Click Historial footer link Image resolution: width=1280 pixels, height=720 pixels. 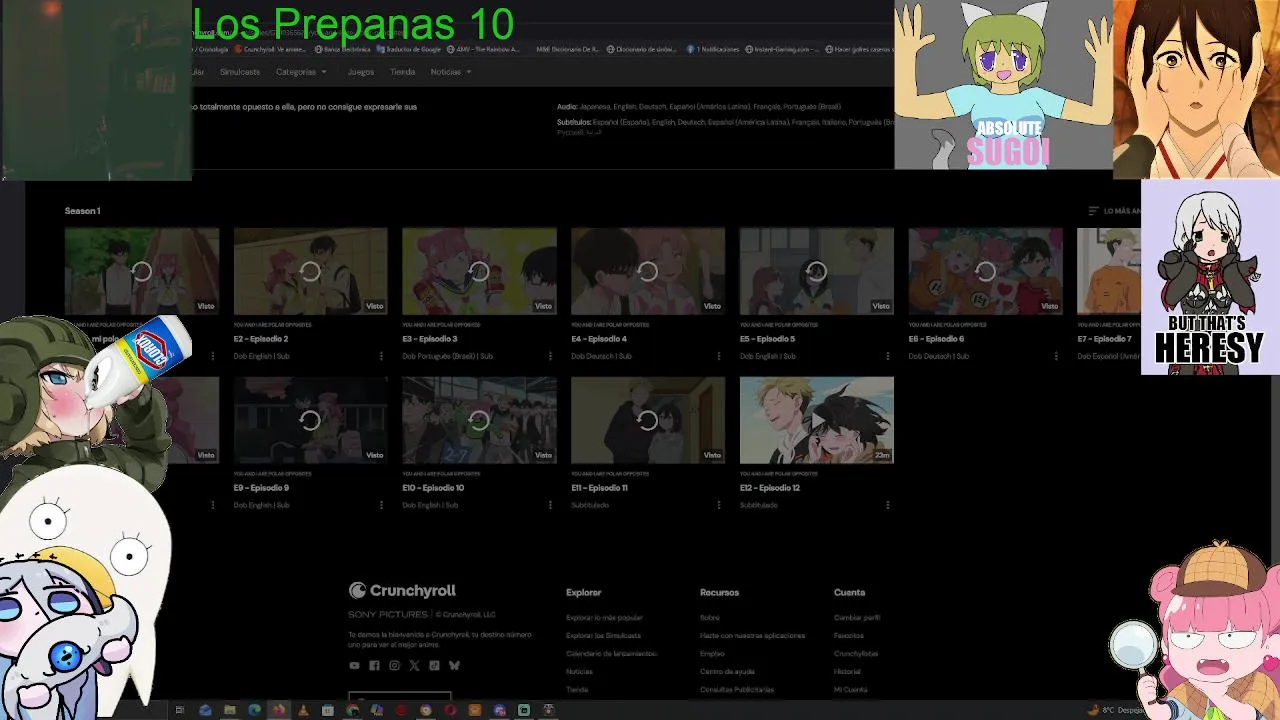pos(847,672)
